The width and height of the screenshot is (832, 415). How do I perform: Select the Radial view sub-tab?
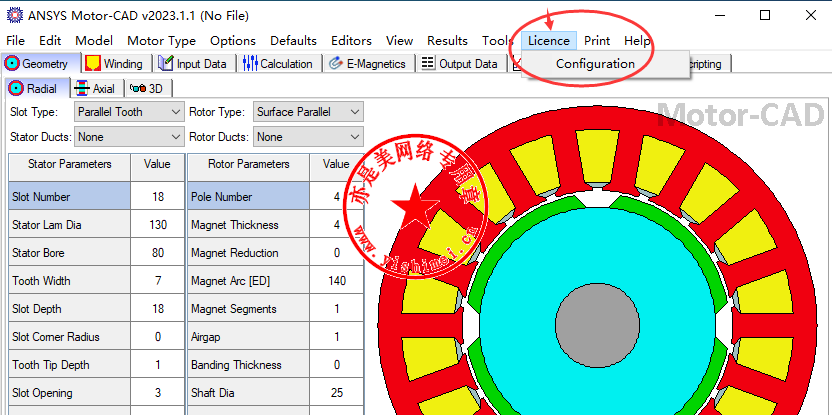tap(36, 89)
